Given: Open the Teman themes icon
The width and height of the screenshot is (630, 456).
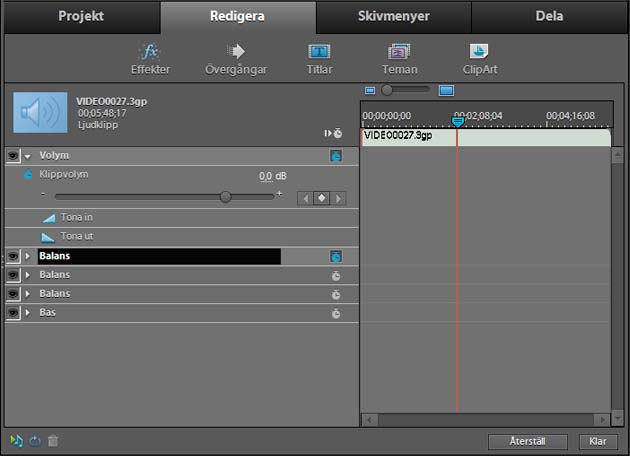Looking at the screenshot, I should point(399,59).
